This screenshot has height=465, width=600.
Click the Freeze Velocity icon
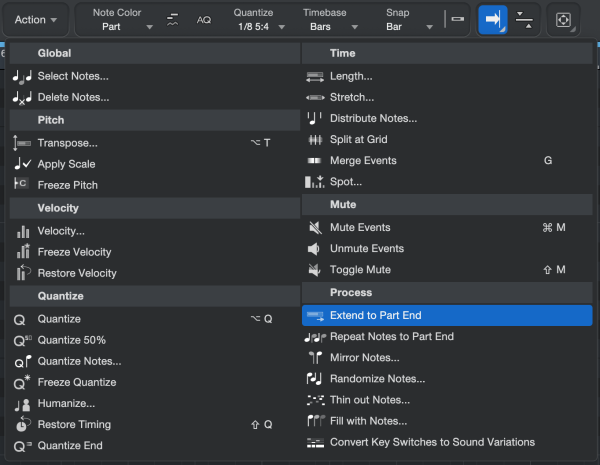tap(23, 251)
